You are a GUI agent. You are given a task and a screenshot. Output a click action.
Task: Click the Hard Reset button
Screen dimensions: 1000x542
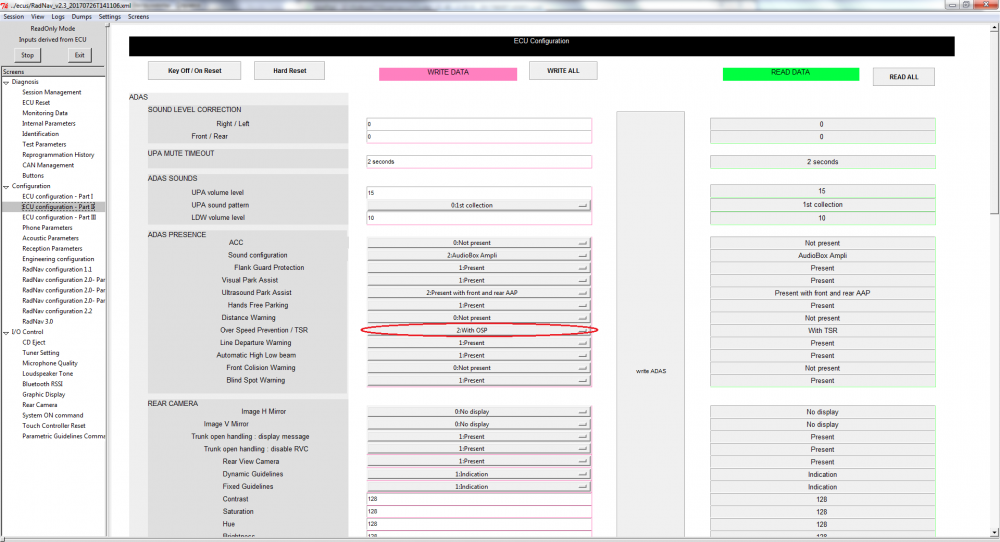click(x=290, y=71)
